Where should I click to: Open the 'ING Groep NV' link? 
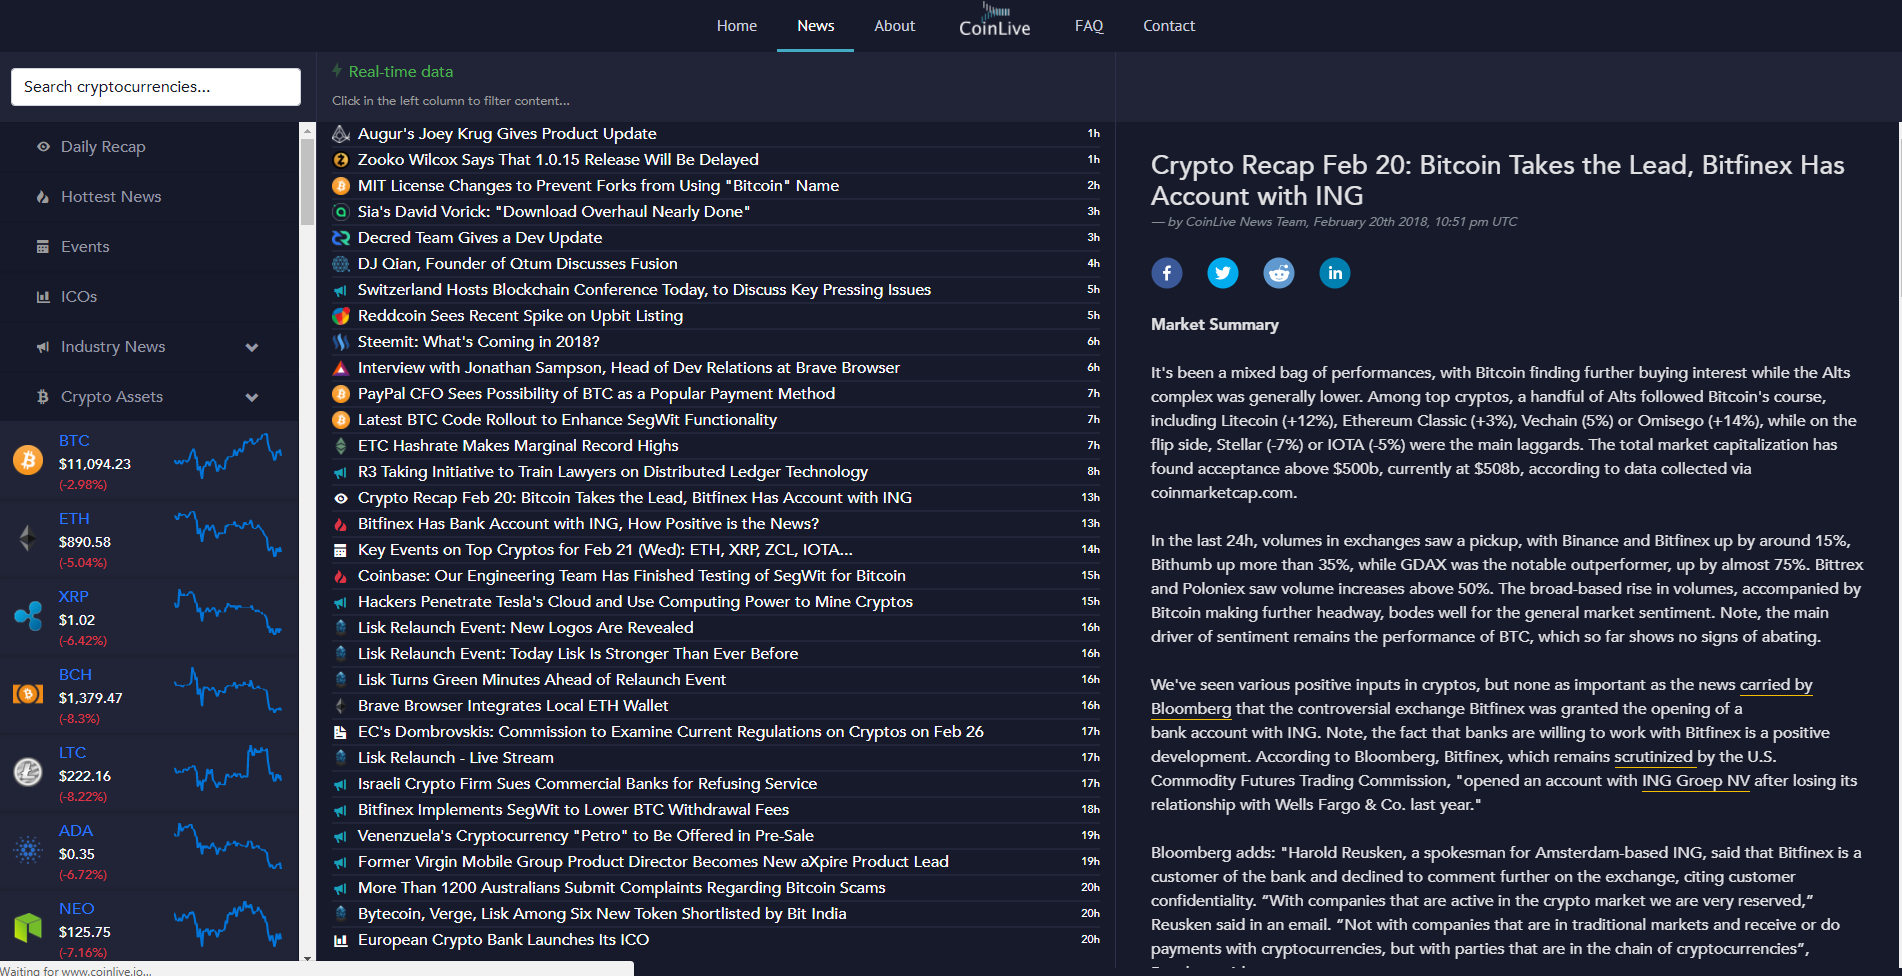[1696, 781]
